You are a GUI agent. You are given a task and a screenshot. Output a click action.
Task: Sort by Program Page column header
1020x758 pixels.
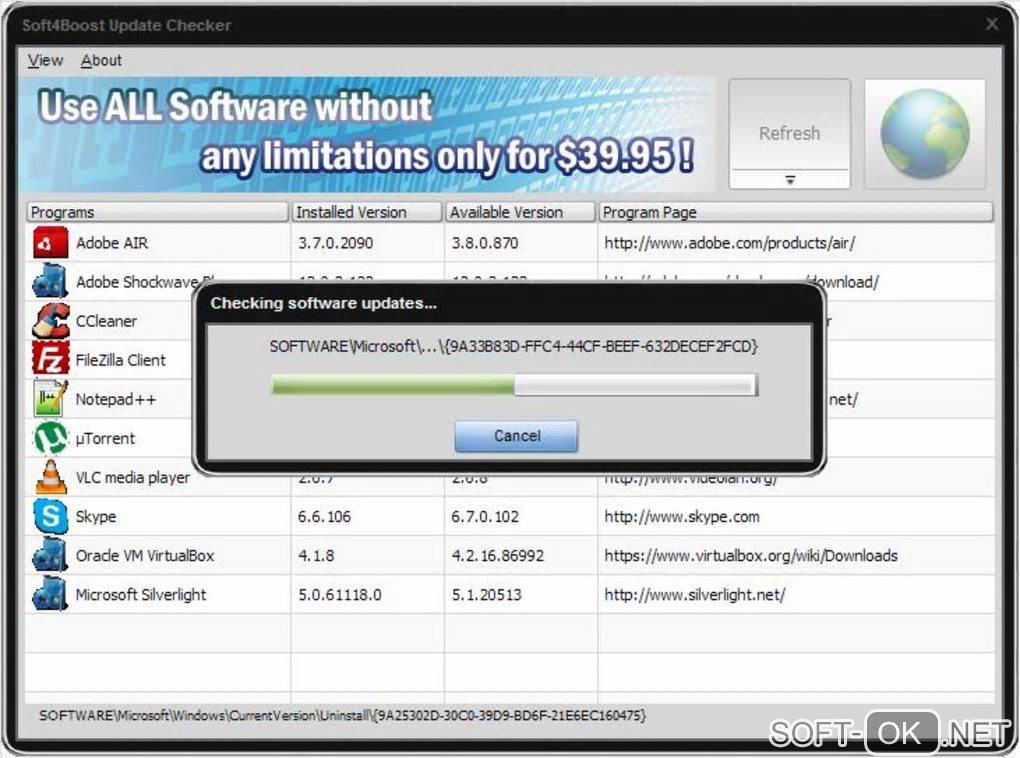(x=796, y=212)
